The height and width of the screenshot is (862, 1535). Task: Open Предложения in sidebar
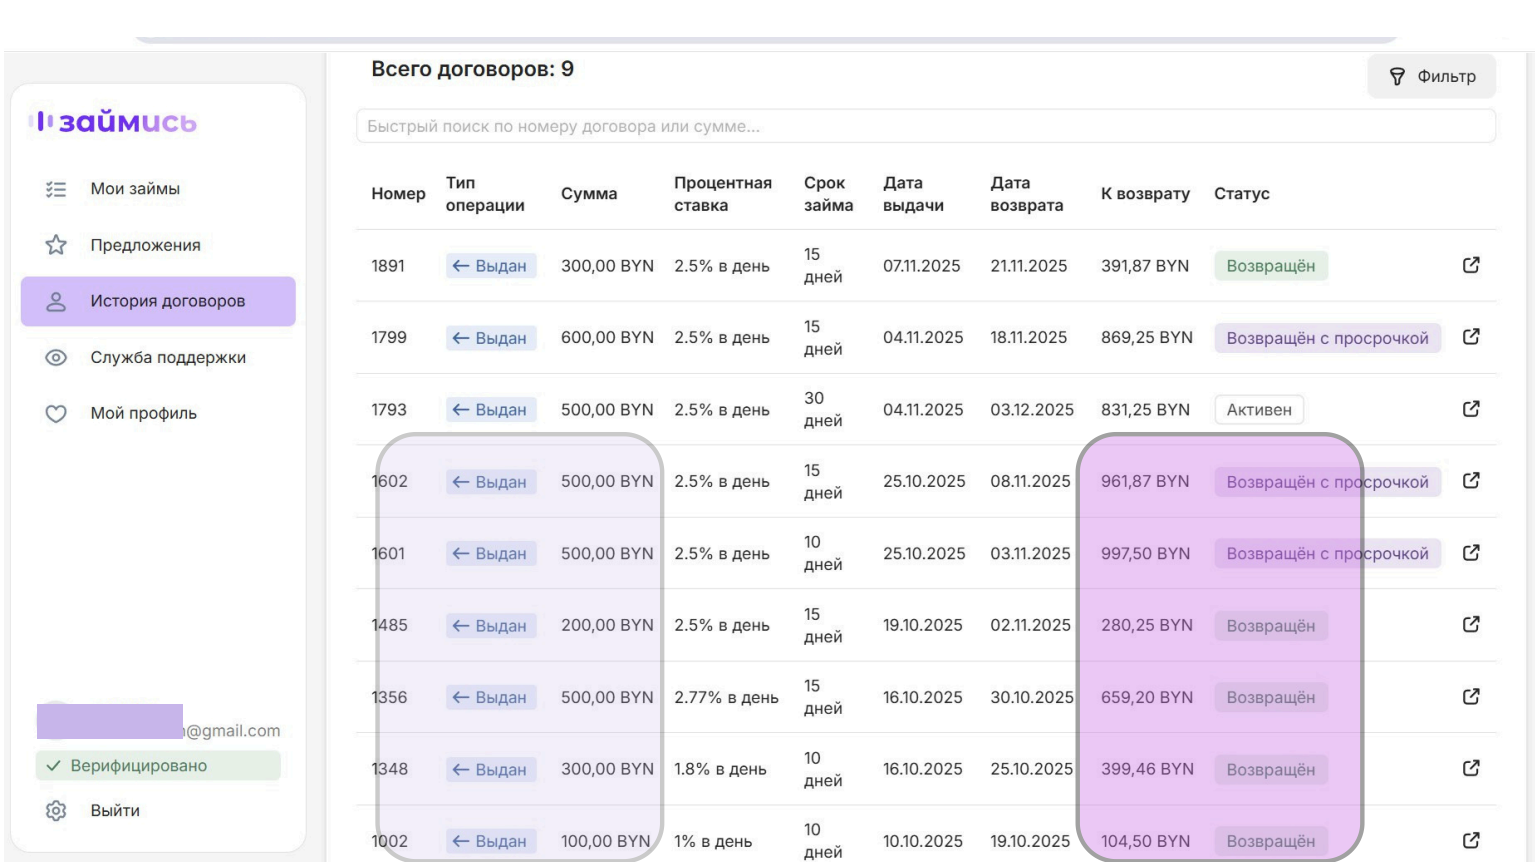[x=145, y=245]
